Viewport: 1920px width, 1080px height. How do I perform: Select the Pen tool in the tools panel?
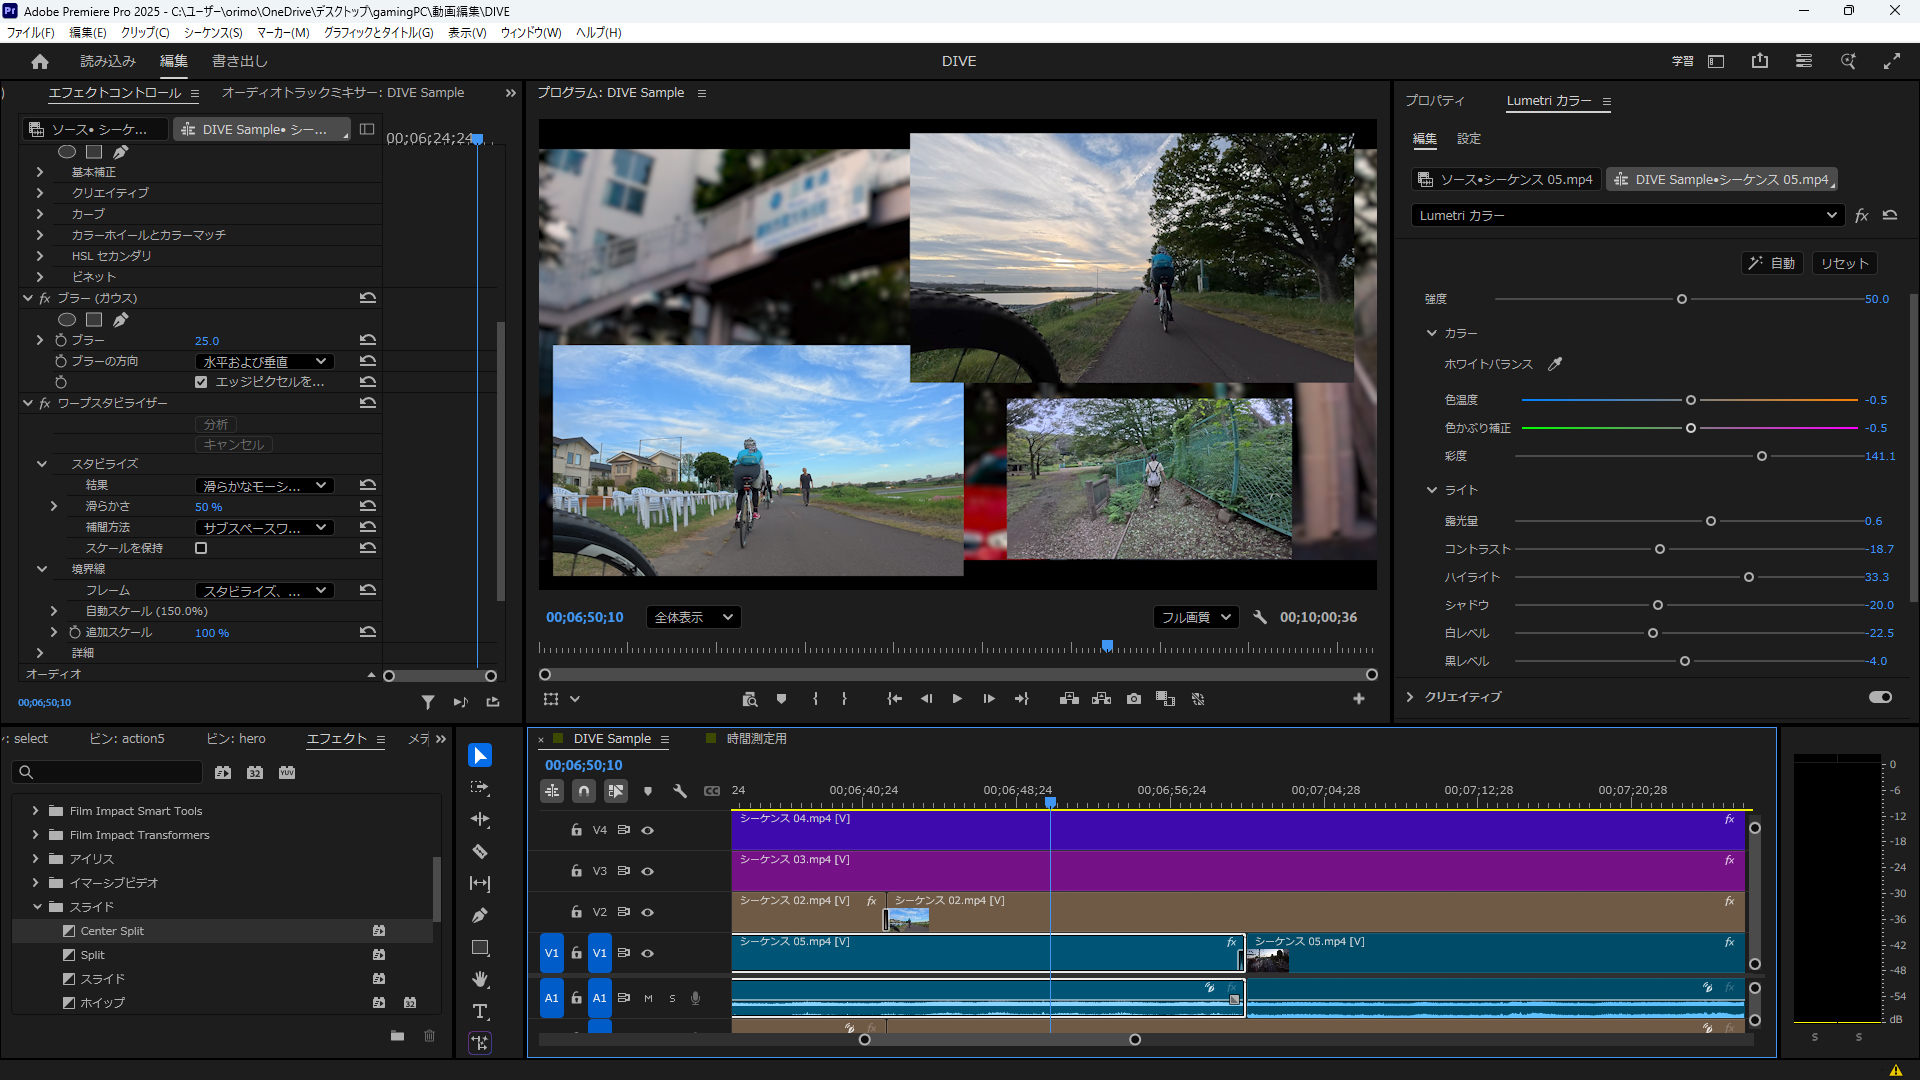pos(480,915)
